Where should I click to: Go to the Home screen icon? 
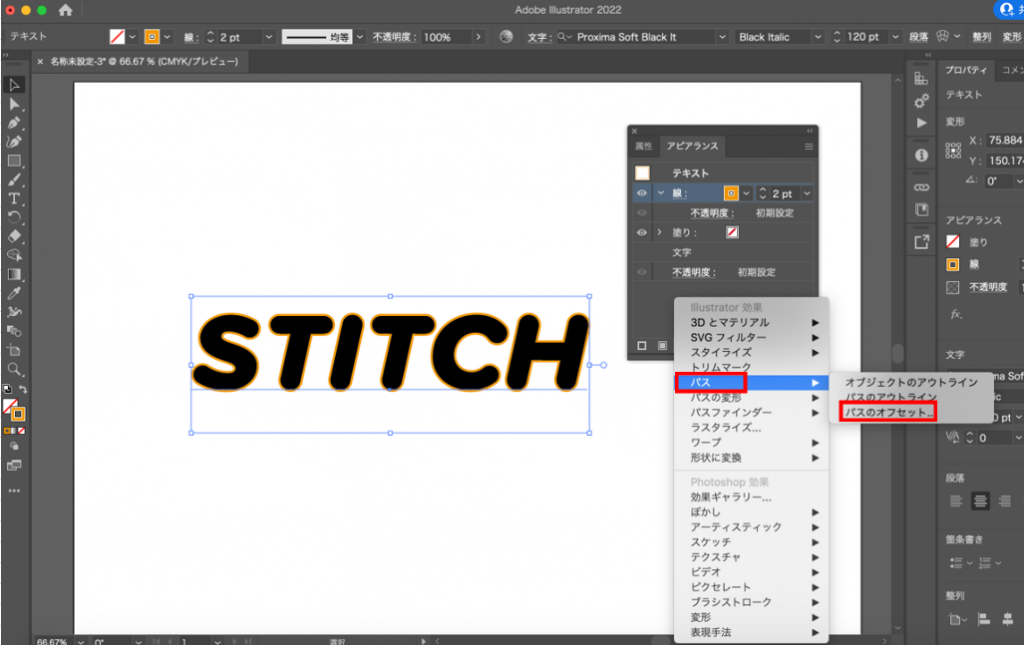65,10
